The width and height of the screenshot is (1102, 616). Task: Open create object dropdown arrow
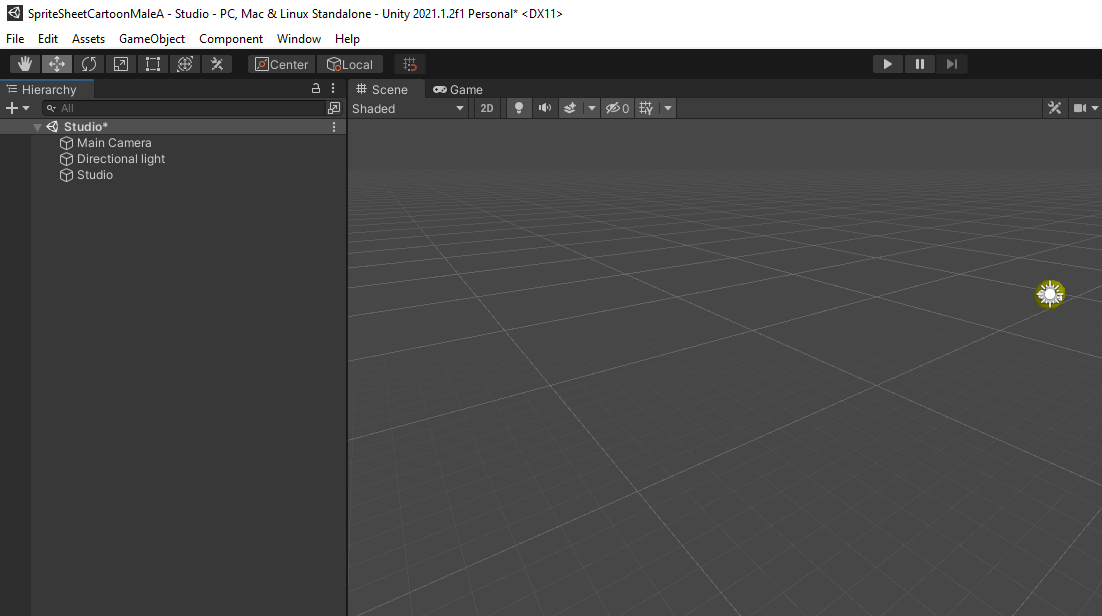[x=26, y=108]
